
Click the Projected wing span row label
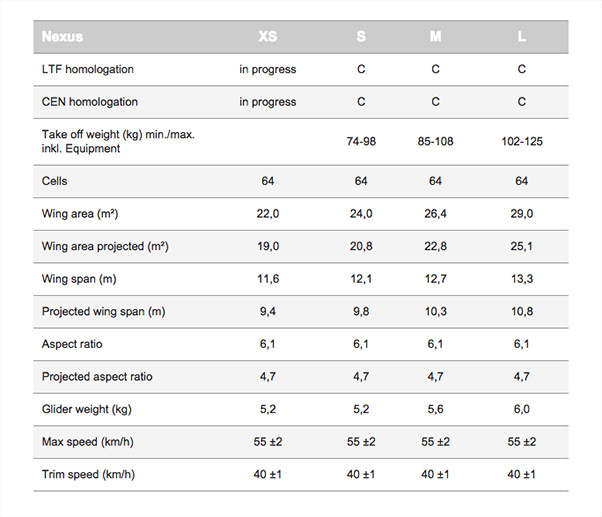coord(103,311)
